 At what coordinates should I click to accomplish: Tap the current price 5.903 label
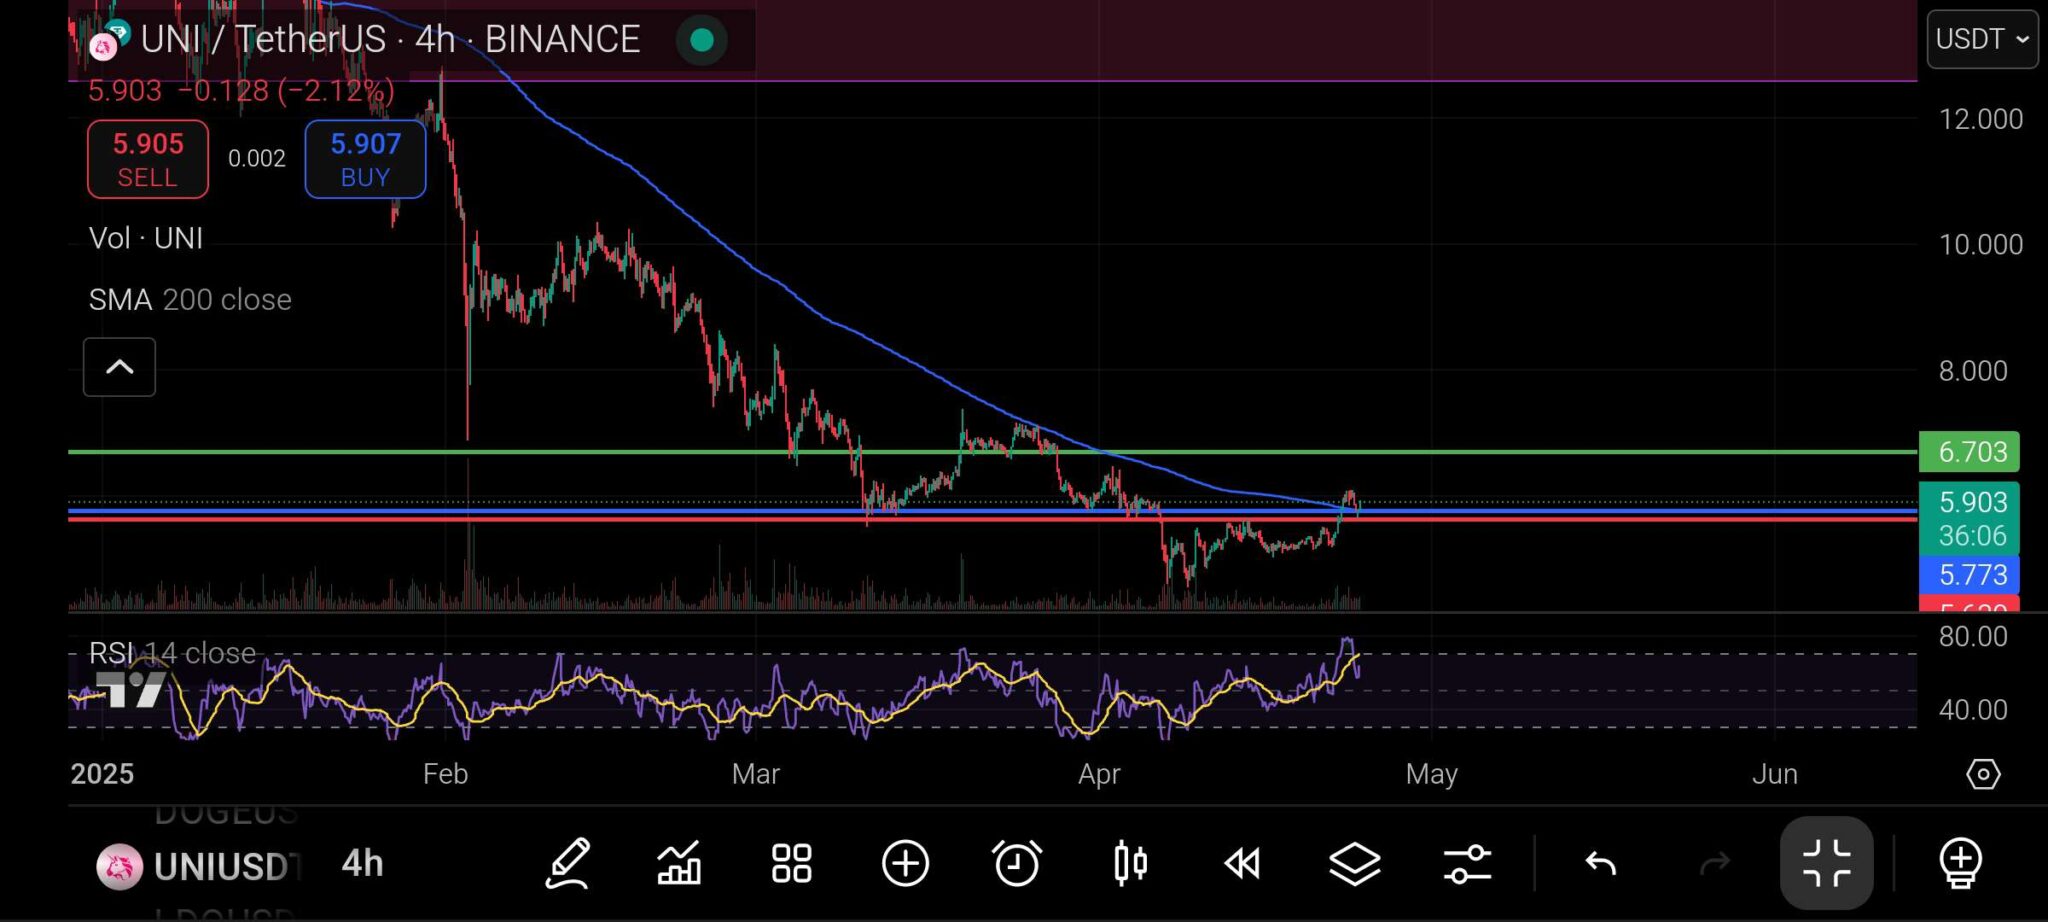tap(1969, 518)
